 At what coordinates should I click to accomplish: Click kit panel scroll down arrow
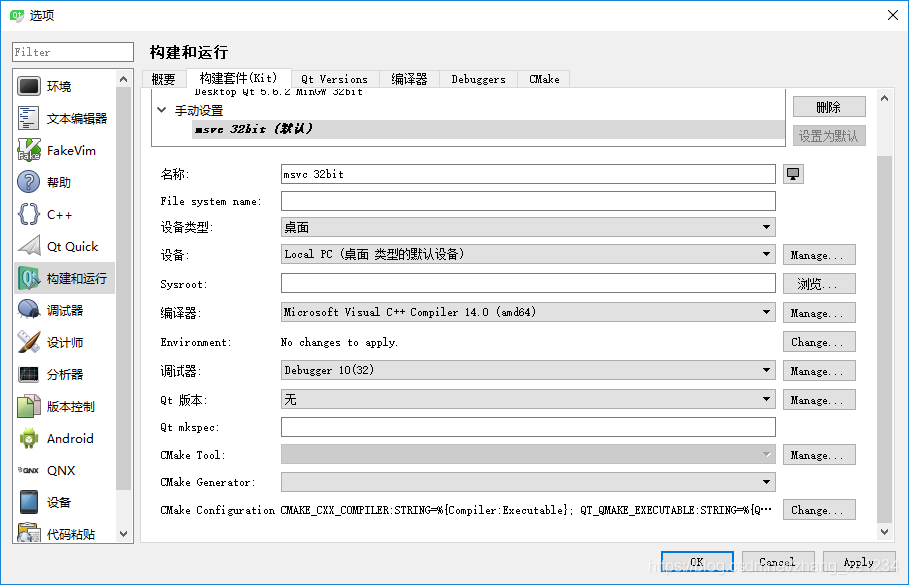(x=884, y=531)
